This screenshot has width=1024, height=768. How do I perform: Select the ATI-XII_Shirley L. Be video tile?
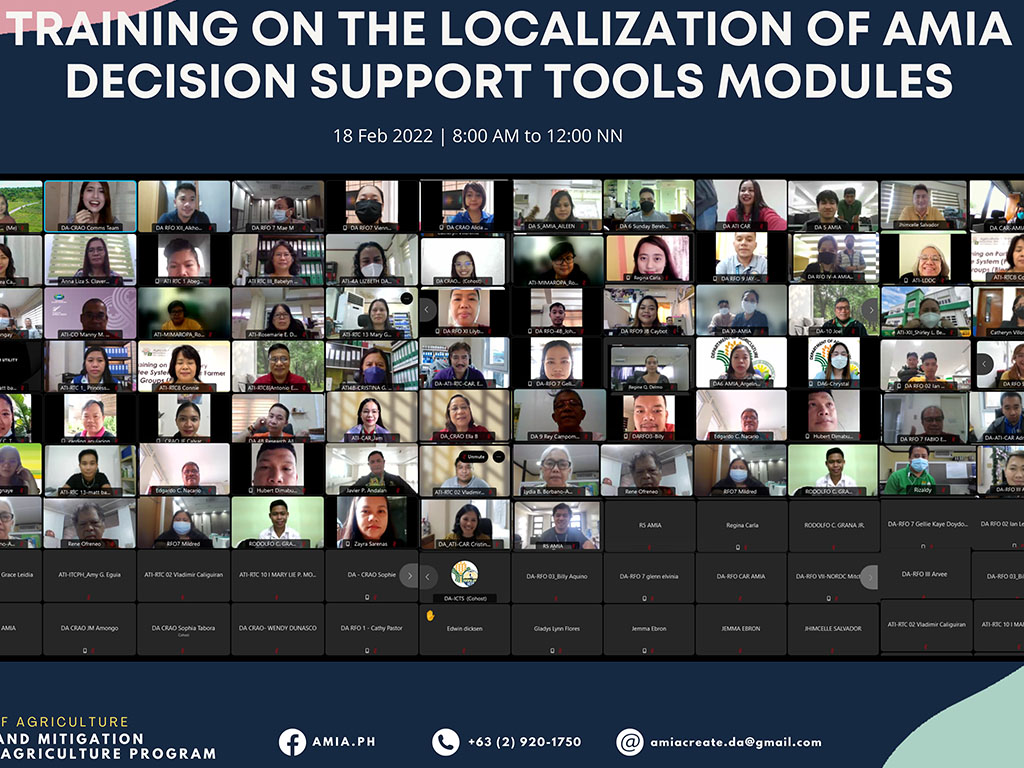point(926,311)
